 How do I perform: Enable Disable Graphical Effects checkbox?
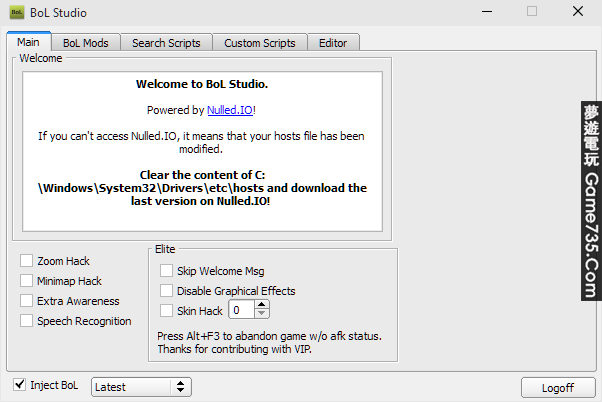[x=166, y=291]
